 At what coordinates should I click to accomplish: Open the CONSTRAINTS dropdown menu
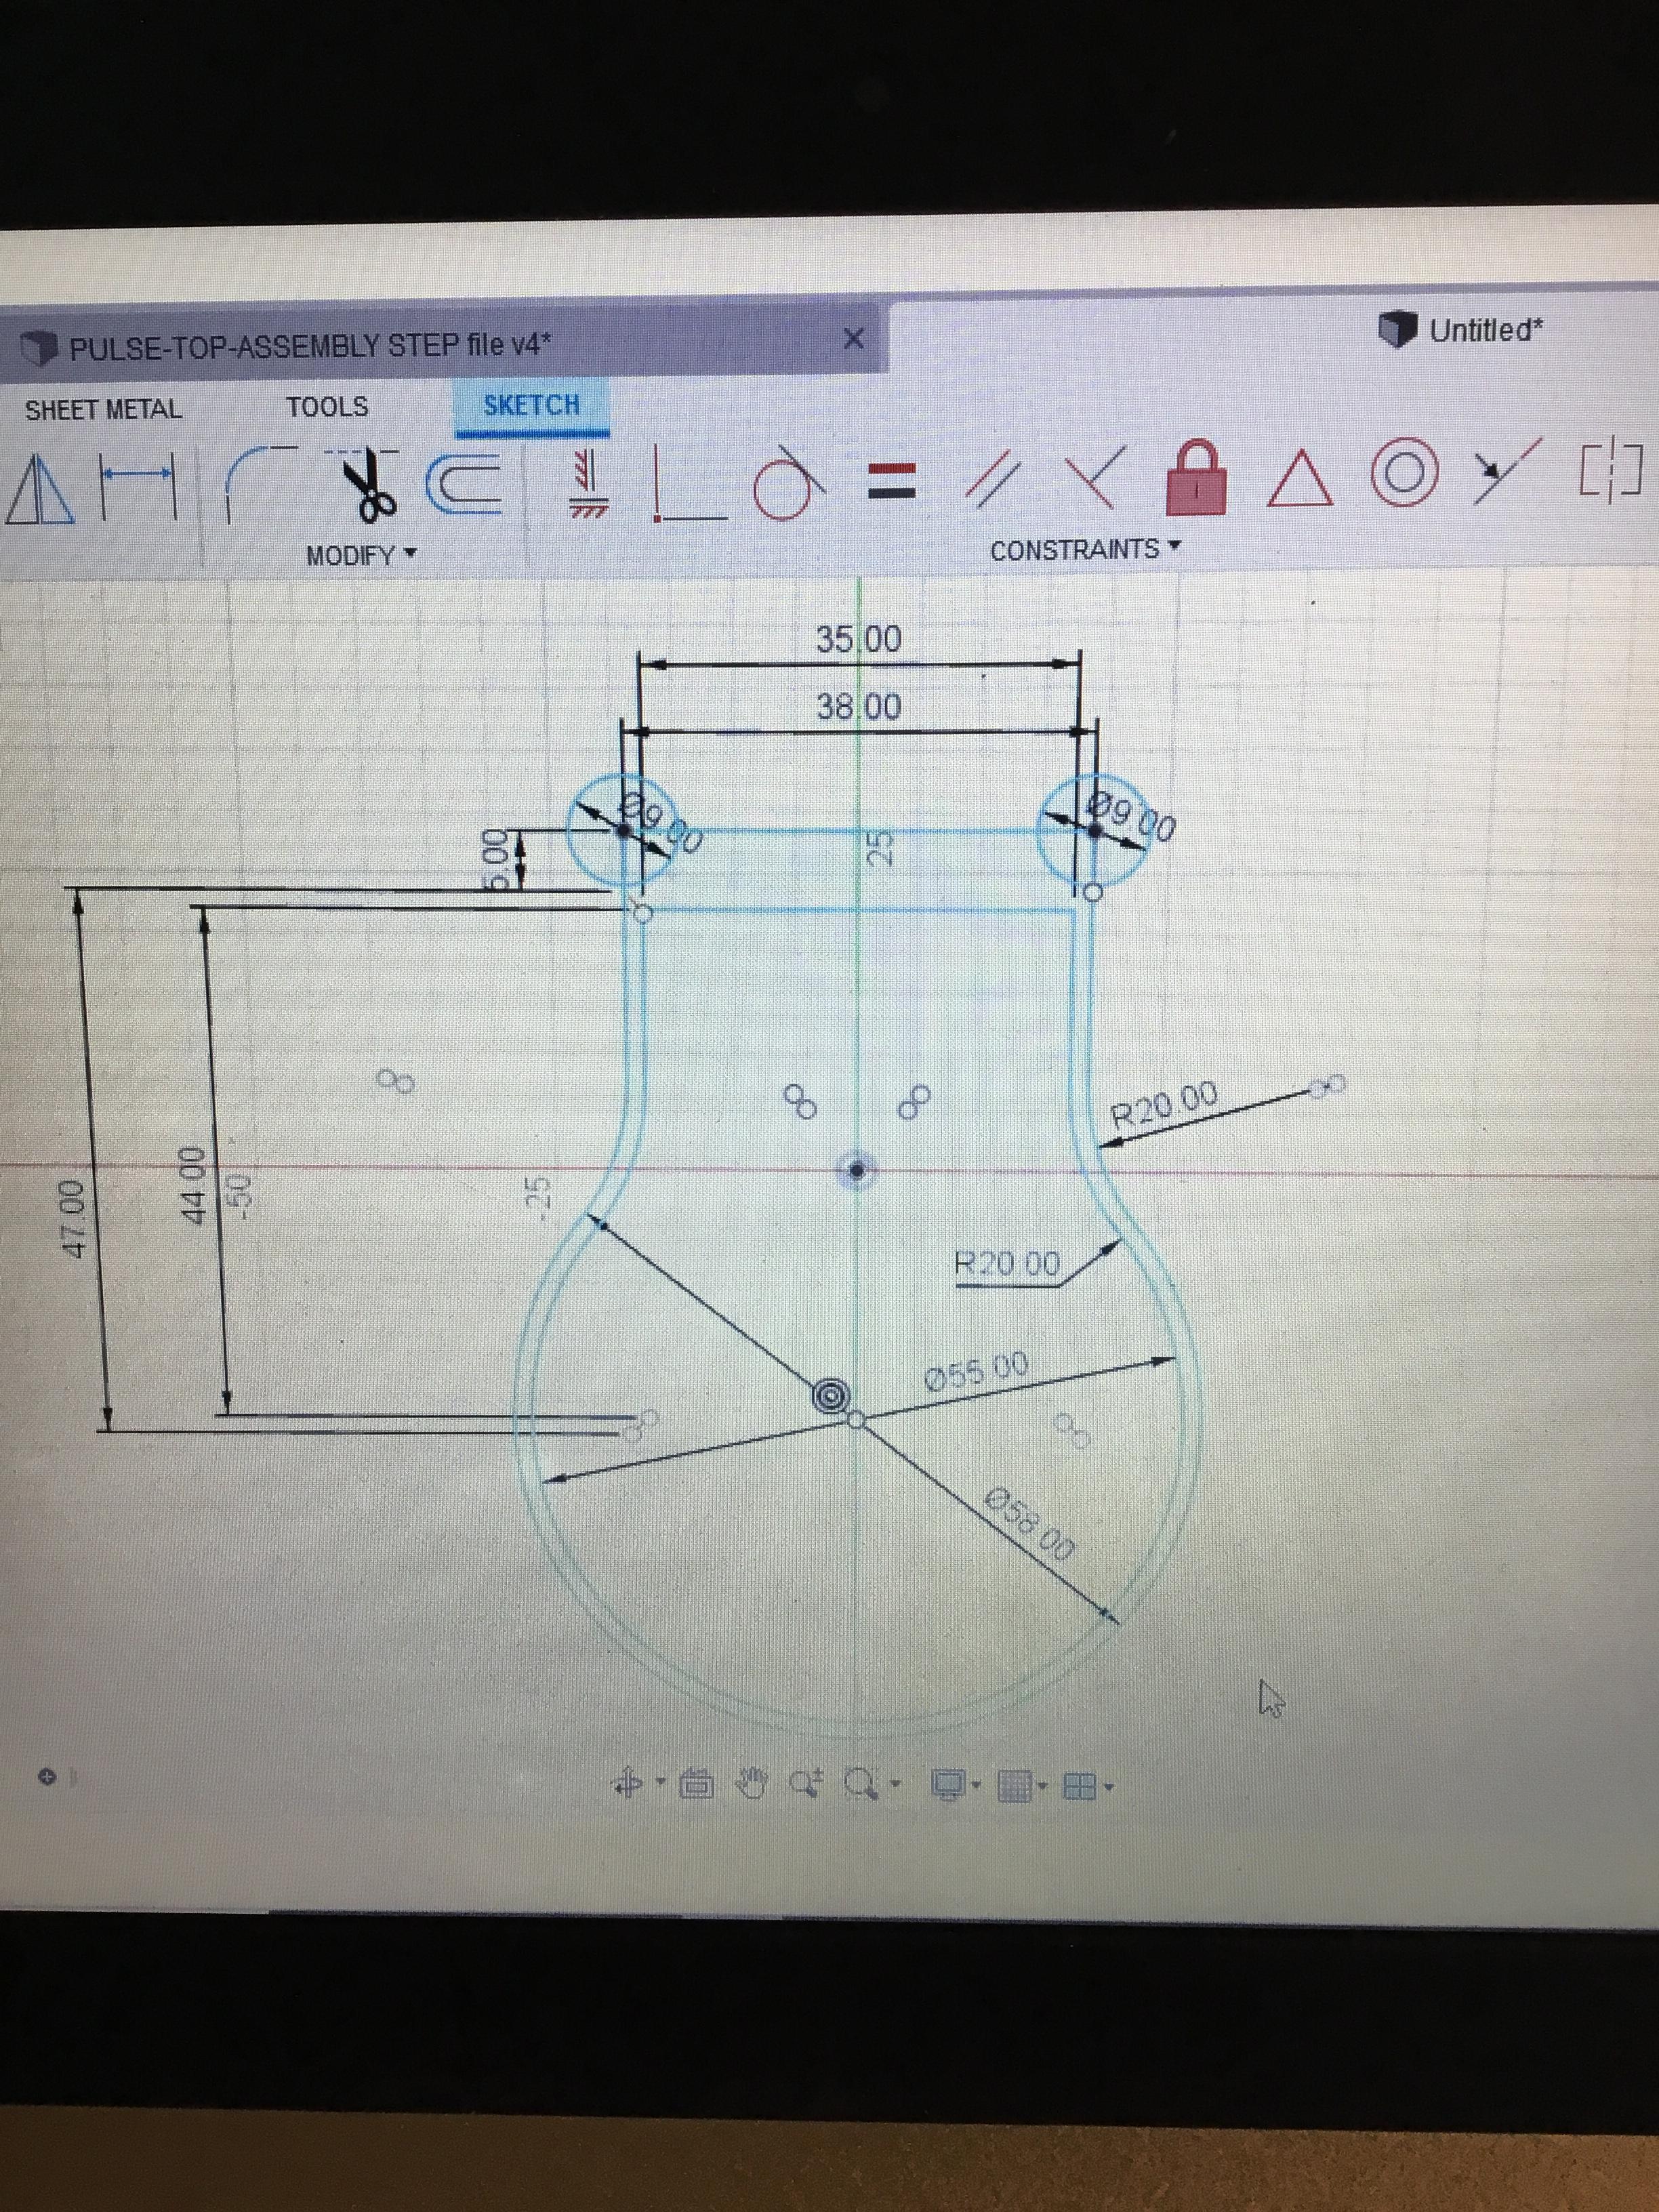pyautogui.click(x=1086, y=549)
